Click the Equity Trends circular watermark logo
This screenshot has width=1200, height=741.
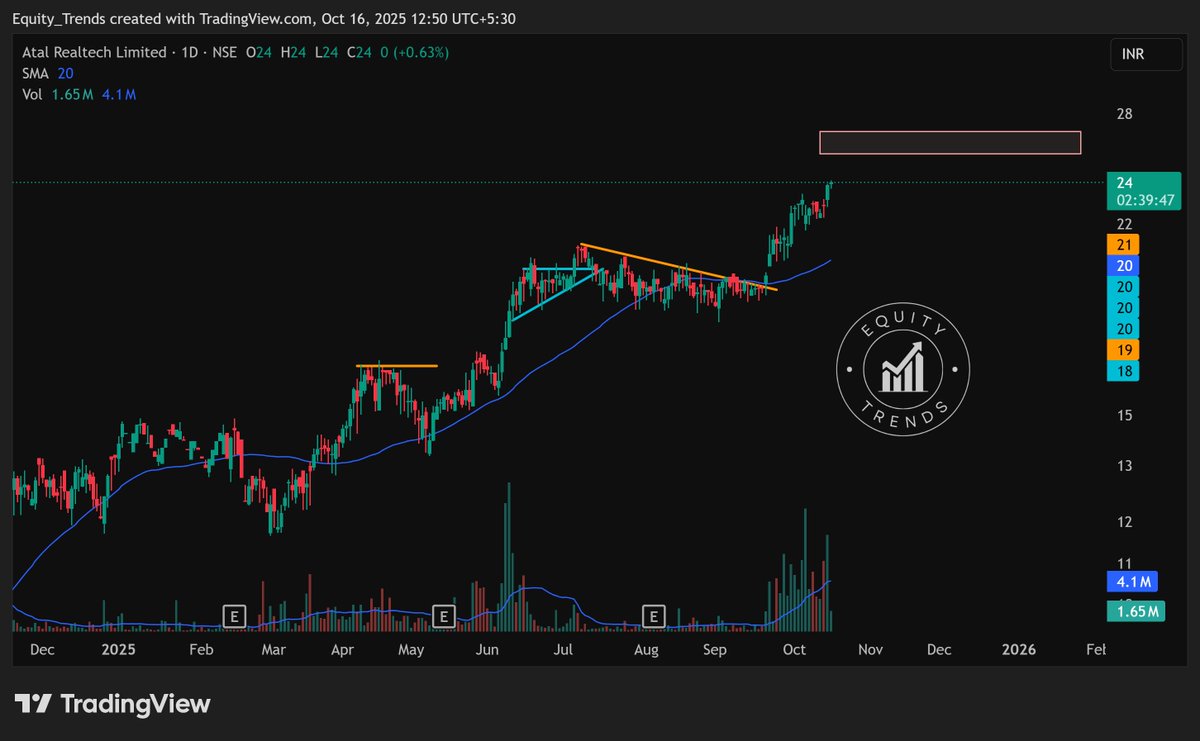pyautogui.click(x=902, y=369)
